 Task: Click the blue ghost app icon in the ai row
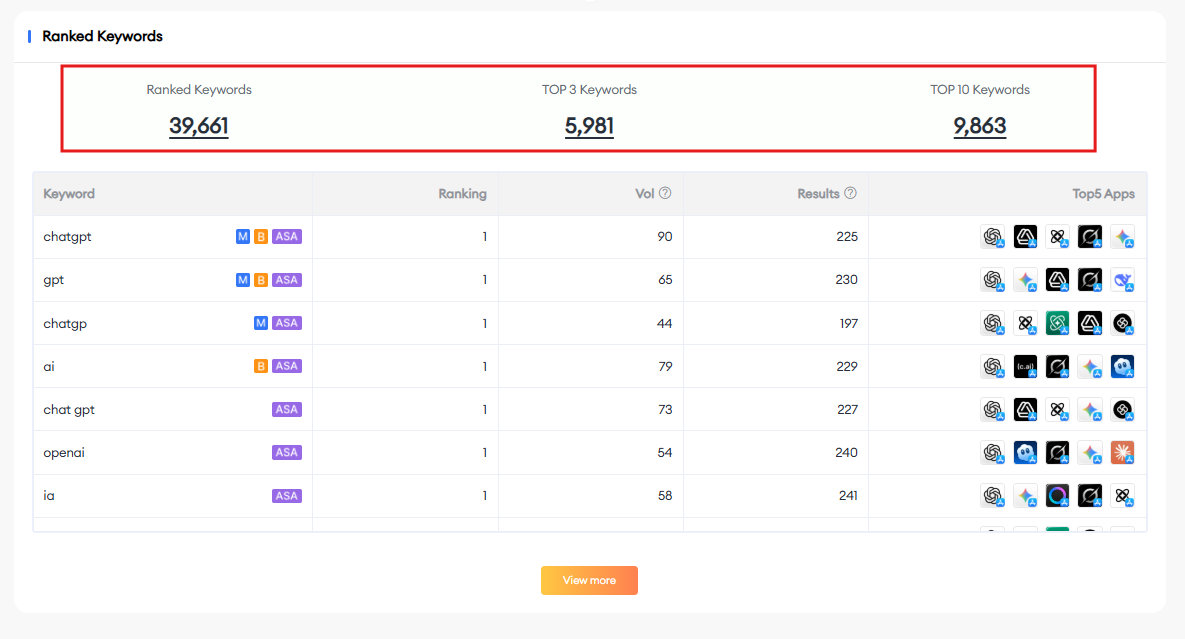1122,366
